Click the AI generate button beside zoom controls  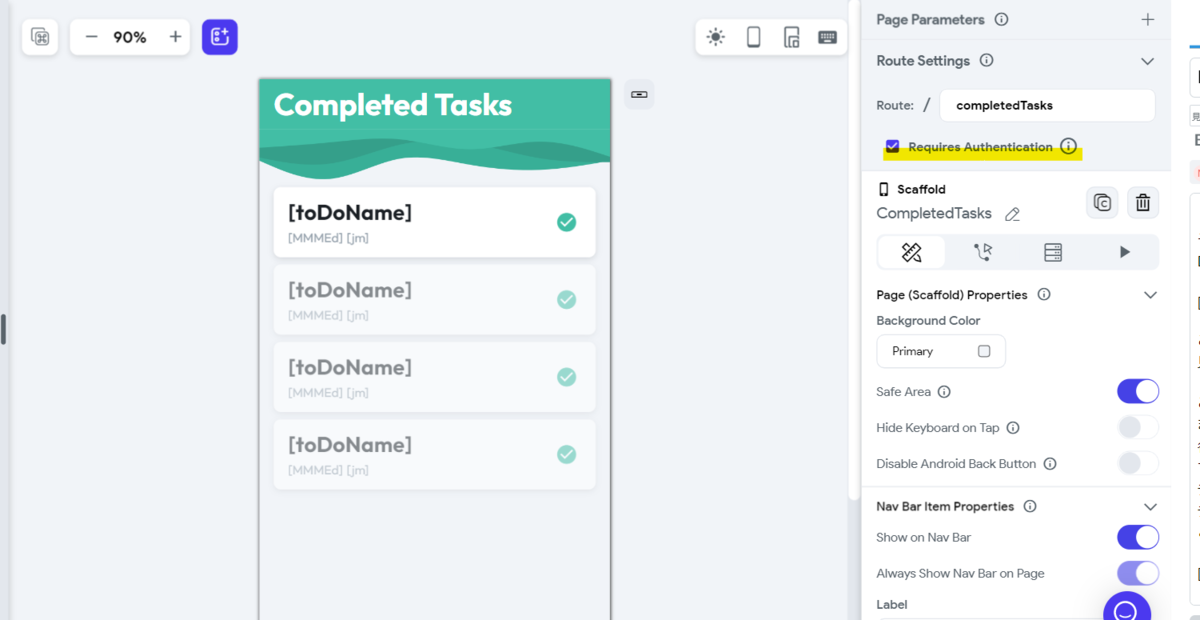click(x=220, y=37)
